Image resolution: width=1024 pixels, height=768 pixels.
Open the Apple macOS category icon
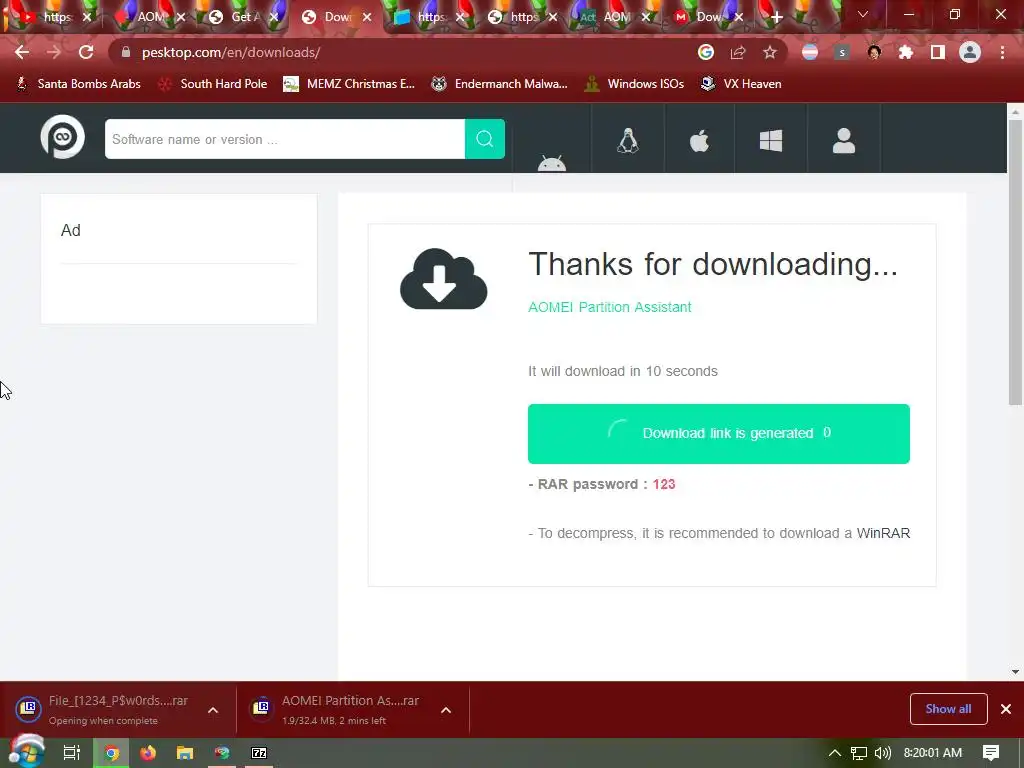click(x=699, y=140)
